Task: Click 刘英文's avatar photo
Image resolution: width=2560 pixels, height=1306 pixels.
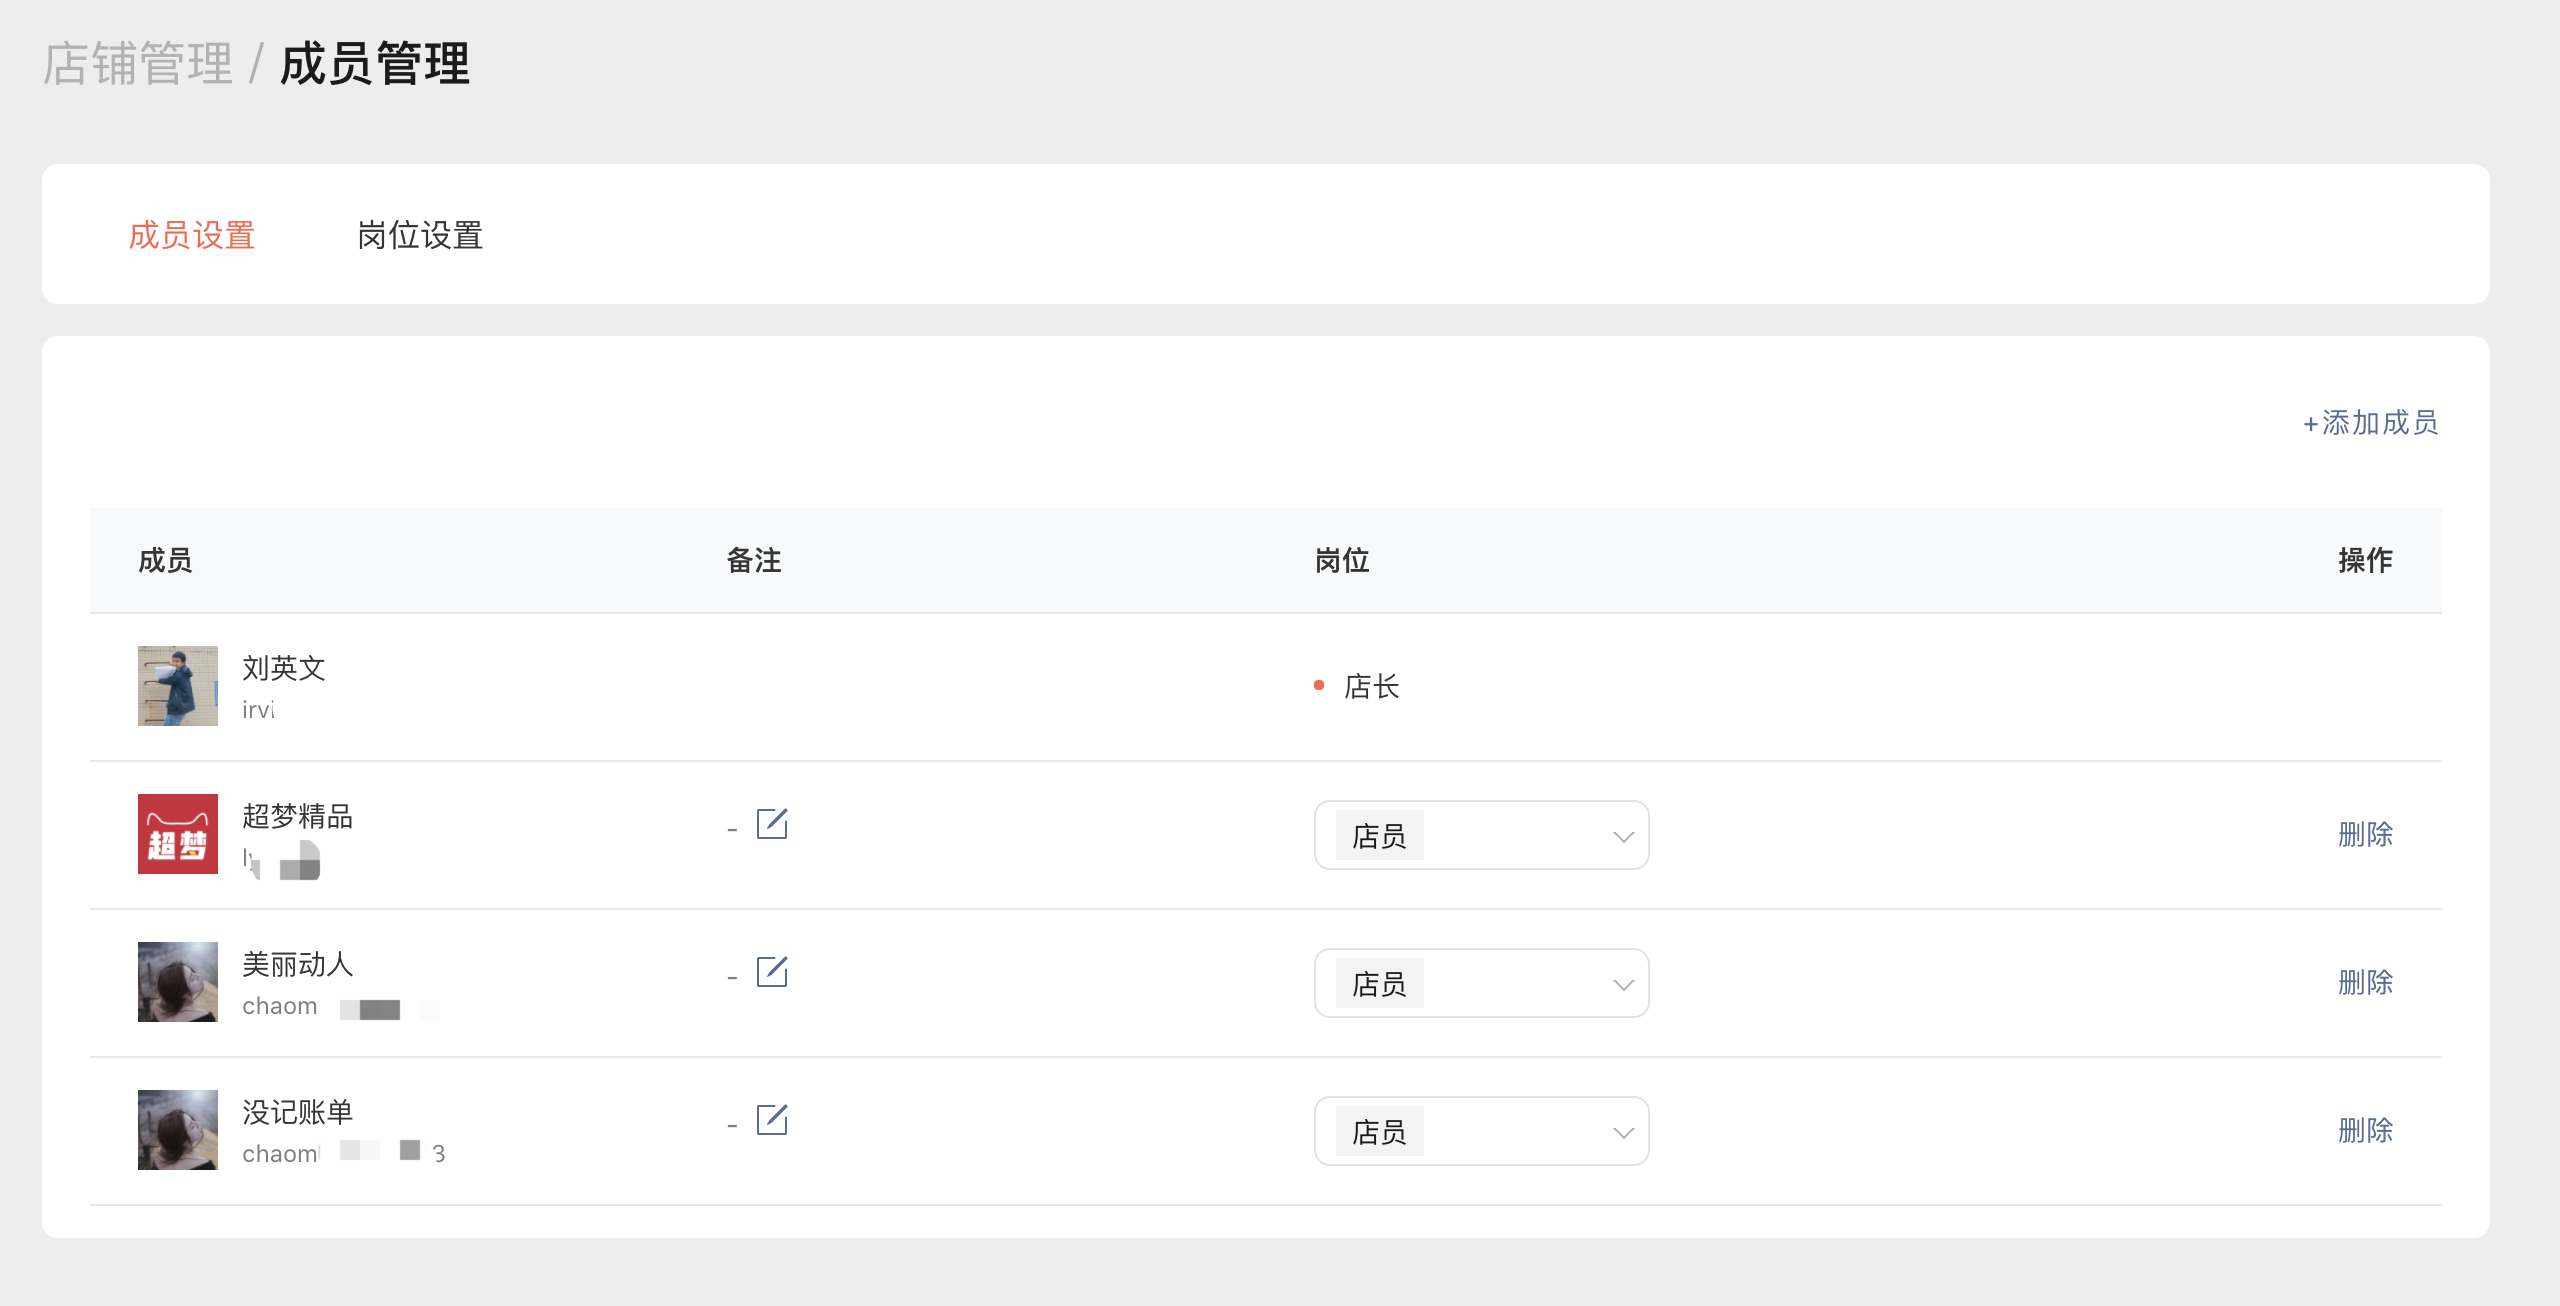Action: pyautogui.click(x=178, y=686)
